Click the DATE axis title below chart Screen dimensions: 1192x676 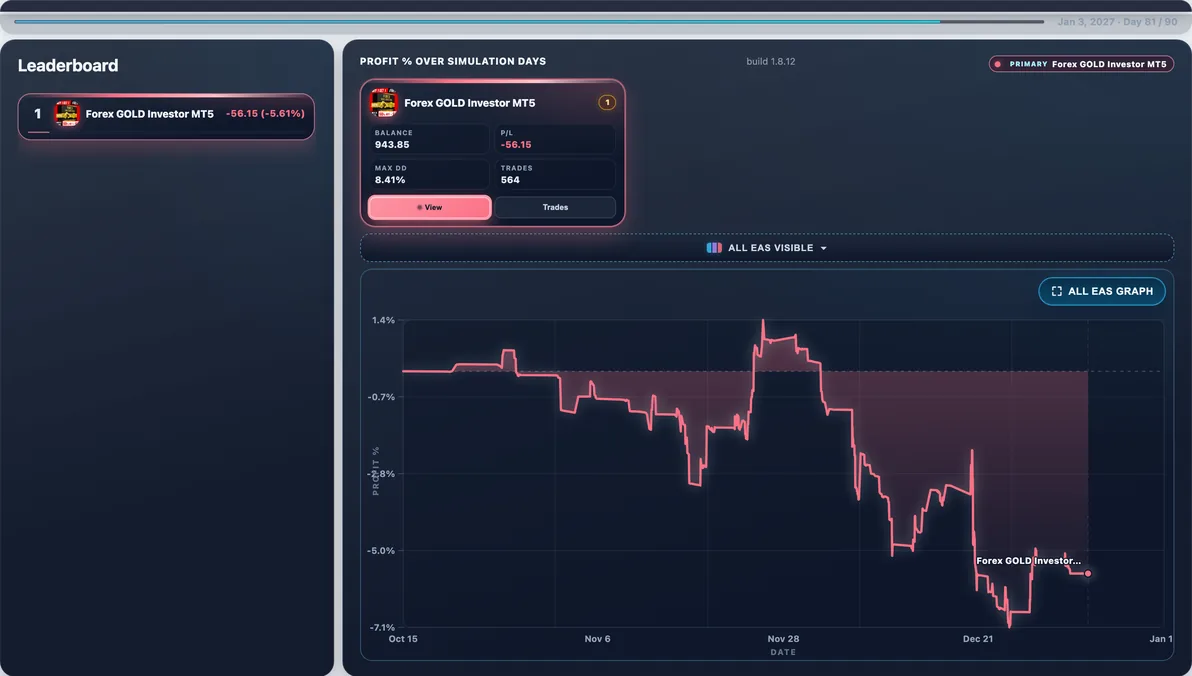(x=783, y=652)
